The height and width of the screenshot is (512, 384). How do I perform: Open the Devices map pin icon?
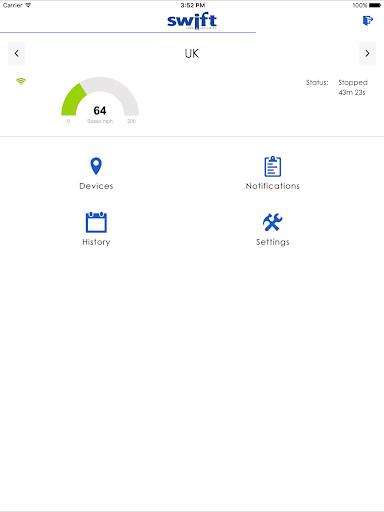click(96, 166)
